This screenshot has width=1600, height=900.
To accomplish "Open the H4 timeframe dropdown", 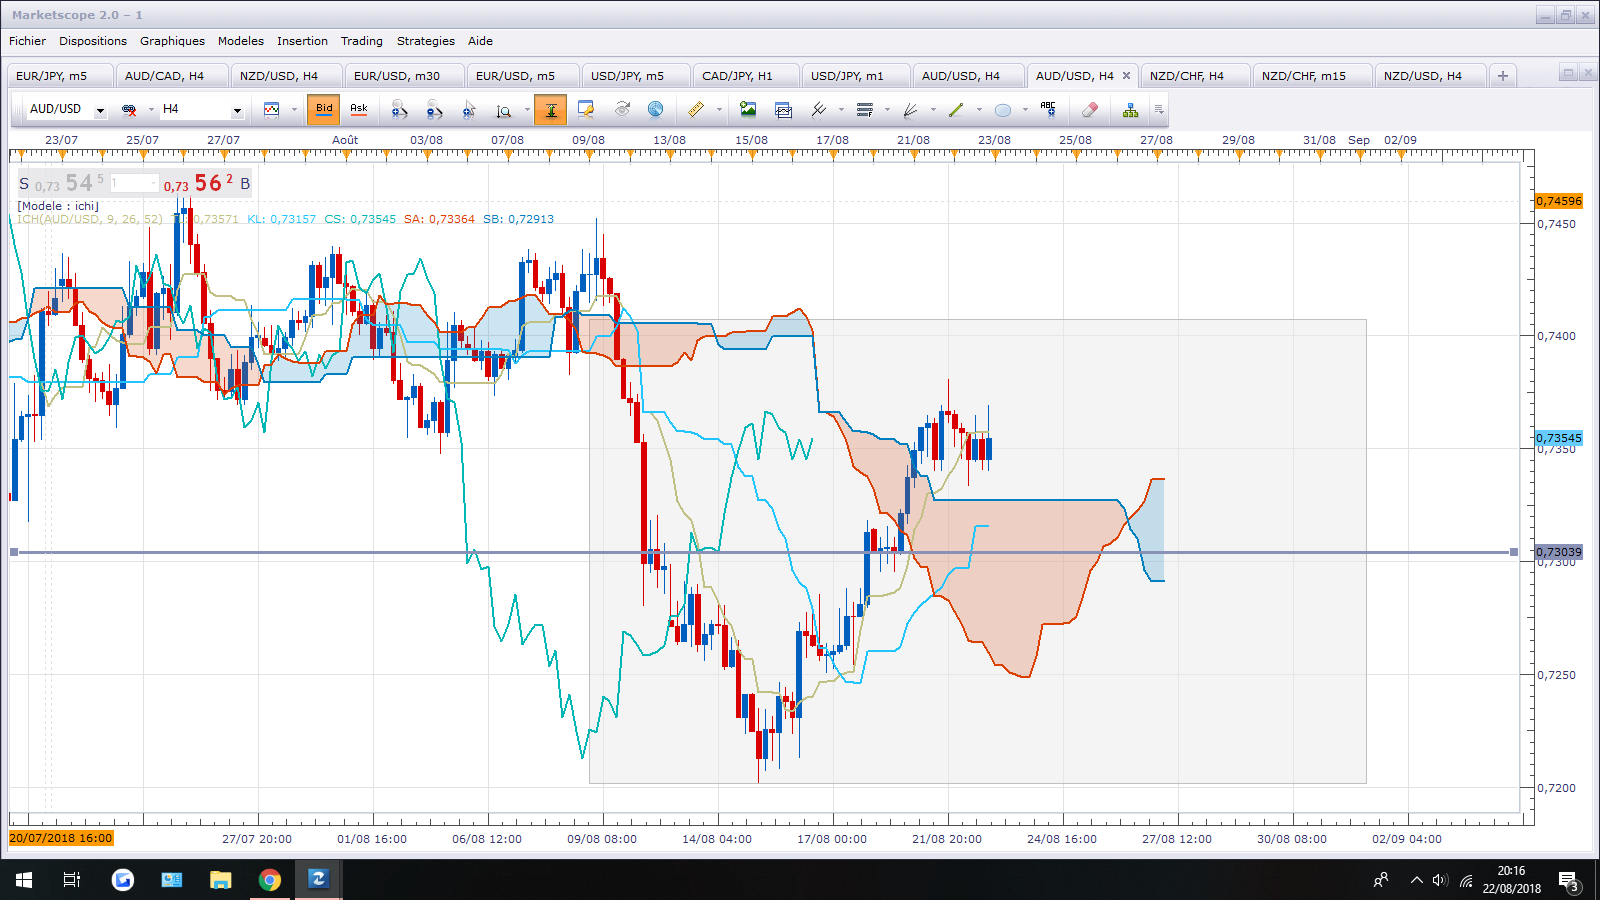I will click(x=237, y=110).
